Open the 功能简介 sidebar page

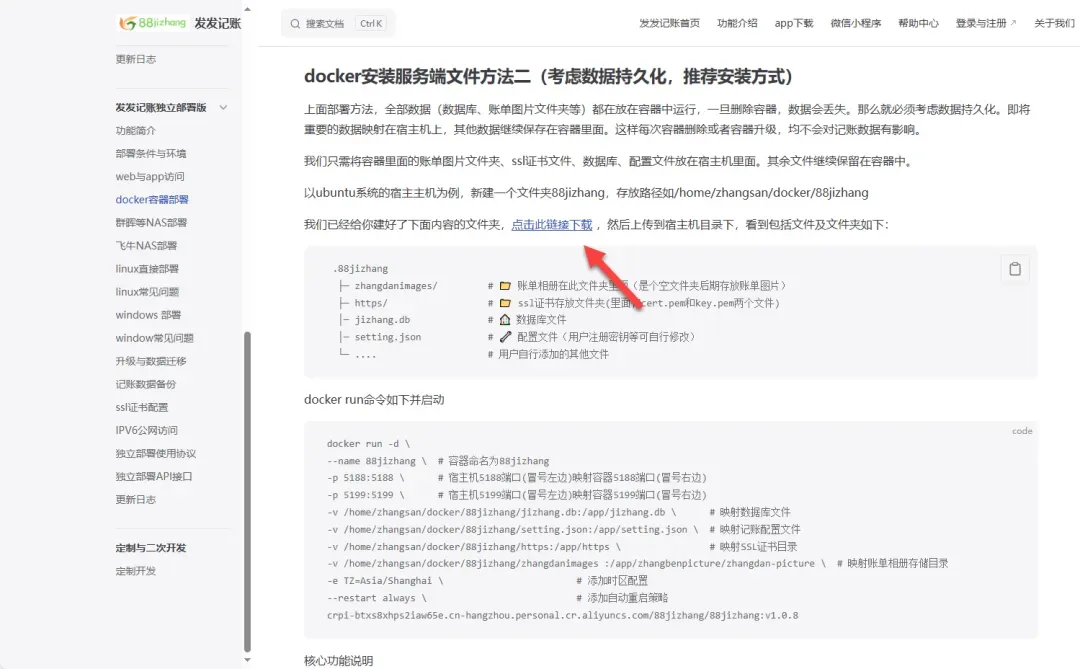coord(136,130)
